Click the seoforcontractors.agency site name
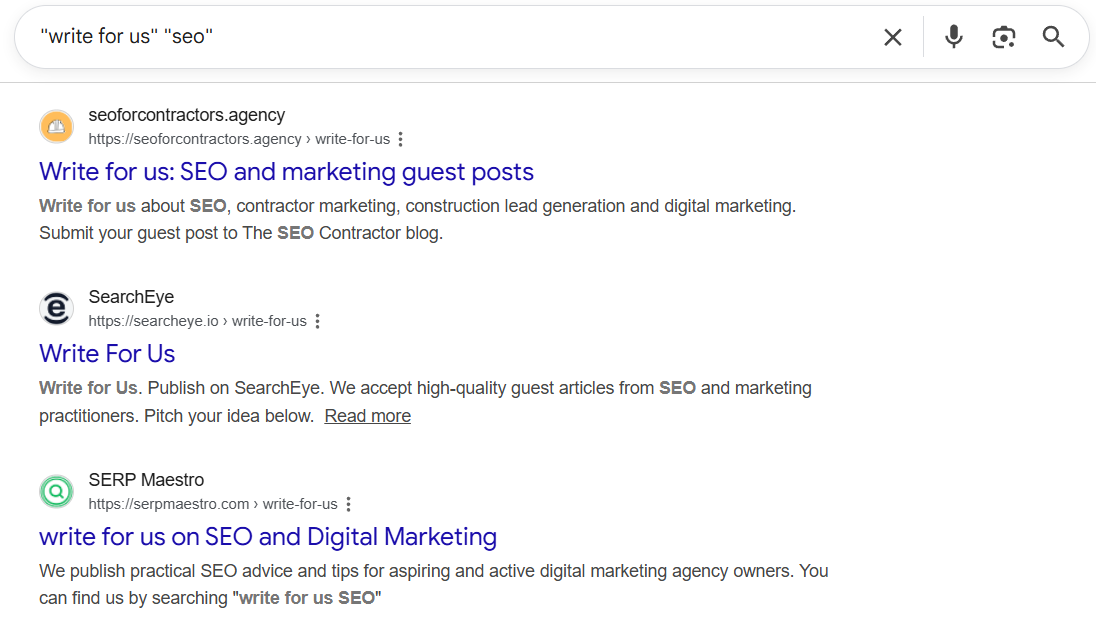This screenshot has width=1096, height=636. click(x=187, y=115)
